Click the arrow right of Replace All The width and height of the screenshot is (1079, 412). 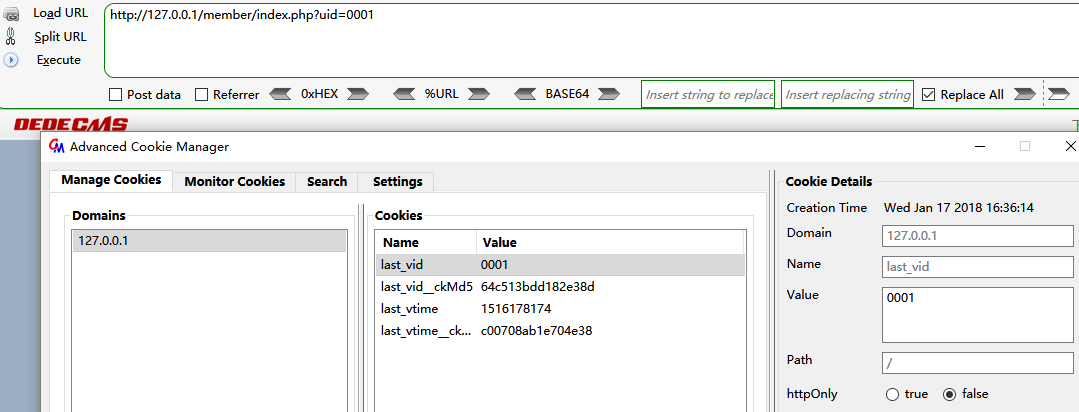(1025, 94)
